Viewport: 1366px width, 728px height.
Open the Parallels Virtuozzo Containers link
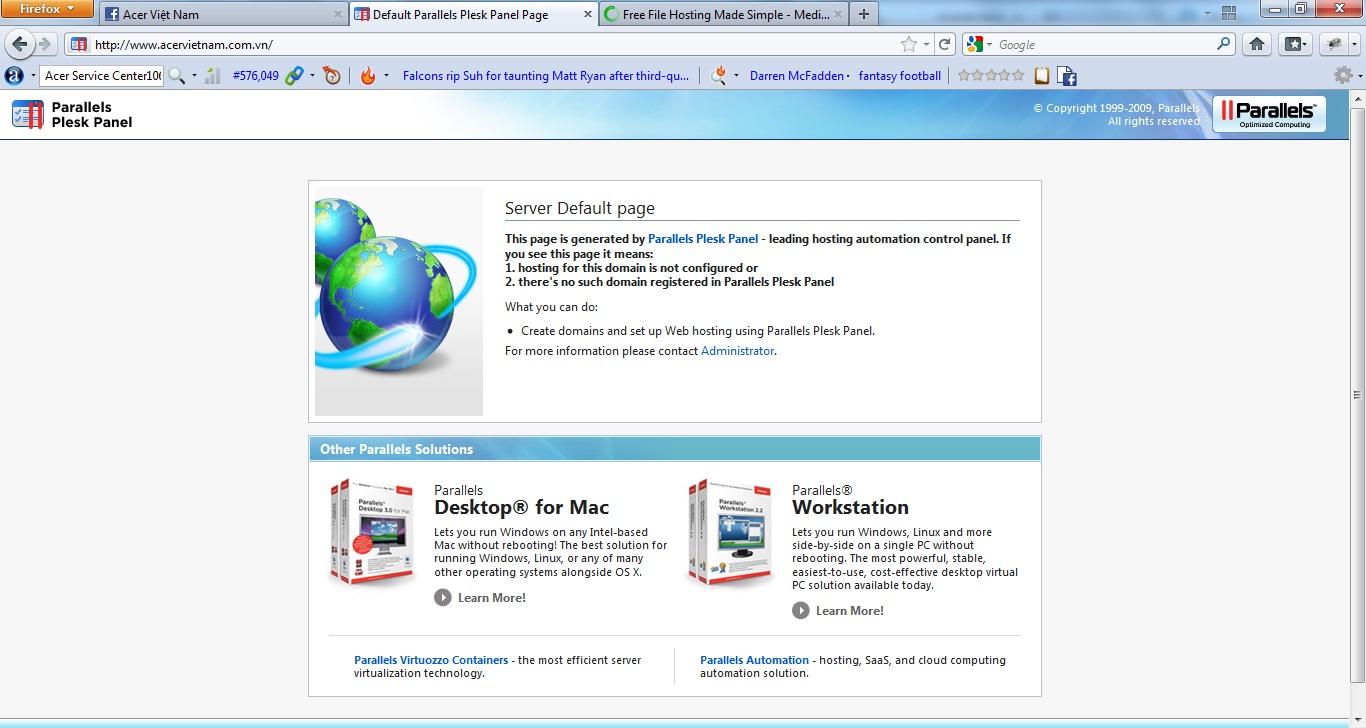click(x=431, y=660)
